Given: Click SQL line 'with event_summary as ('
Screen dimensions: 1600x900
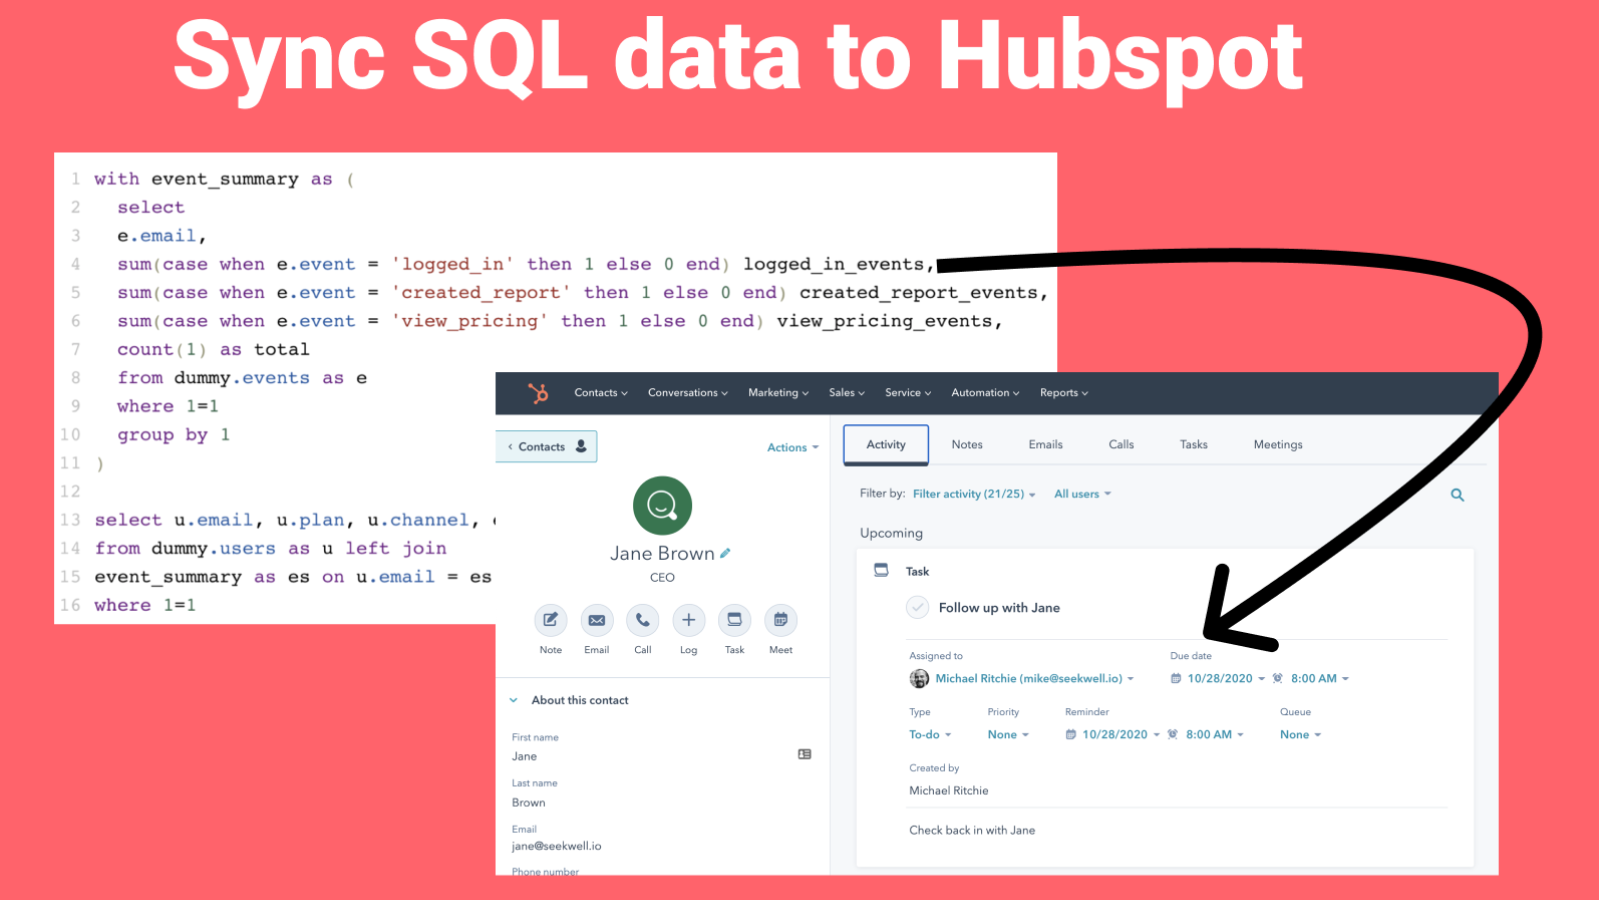Looking at the screenshot, I should (x=224, y=179).
